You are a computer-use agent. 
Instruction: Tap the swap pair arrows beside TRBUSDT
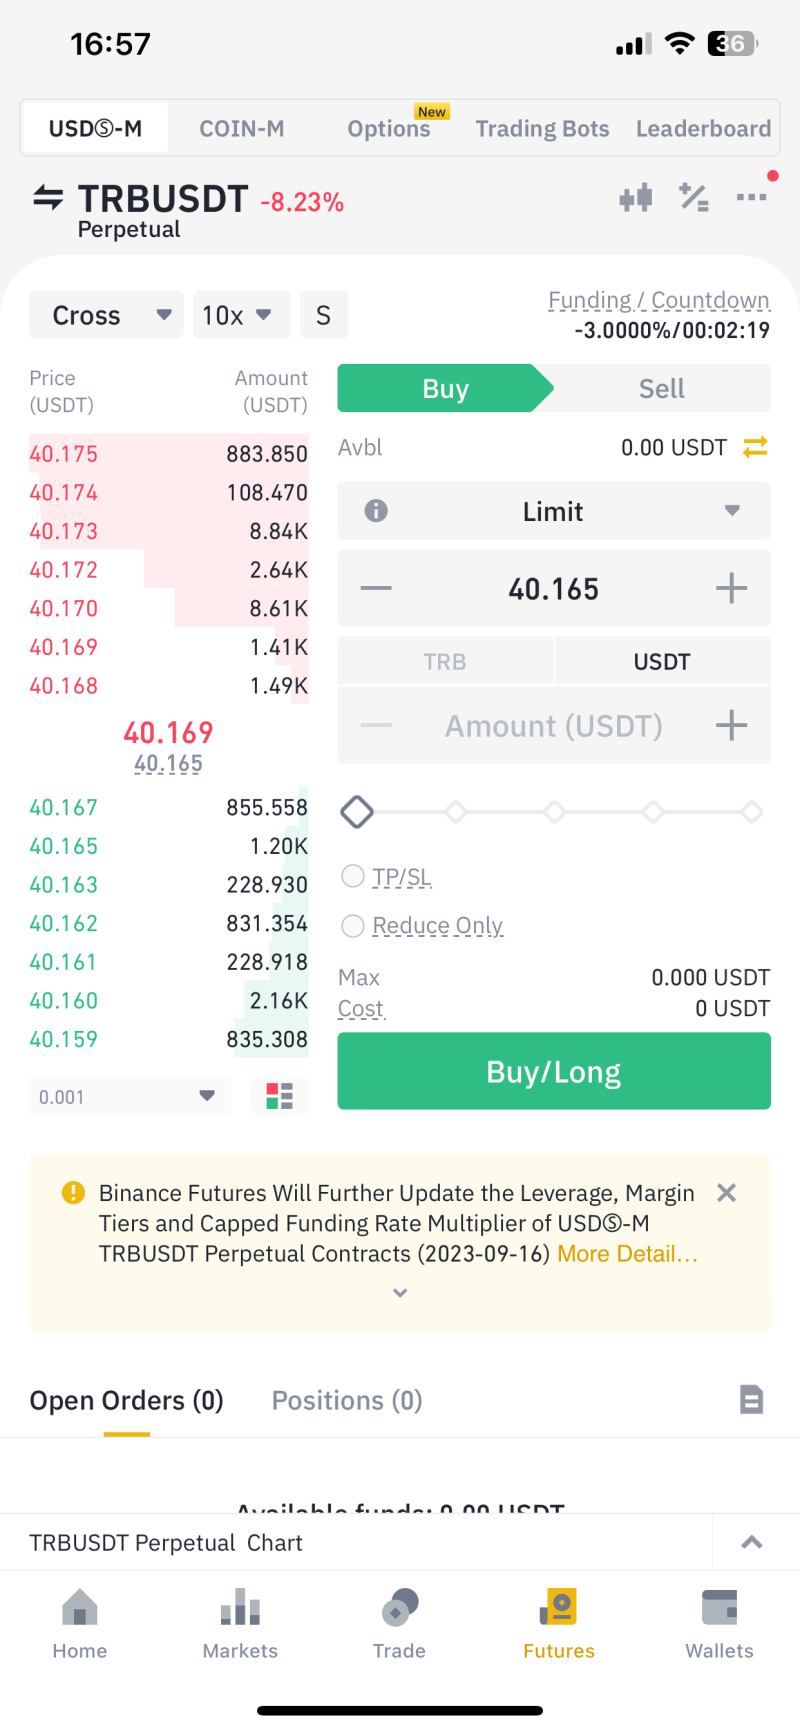[48, 198]
